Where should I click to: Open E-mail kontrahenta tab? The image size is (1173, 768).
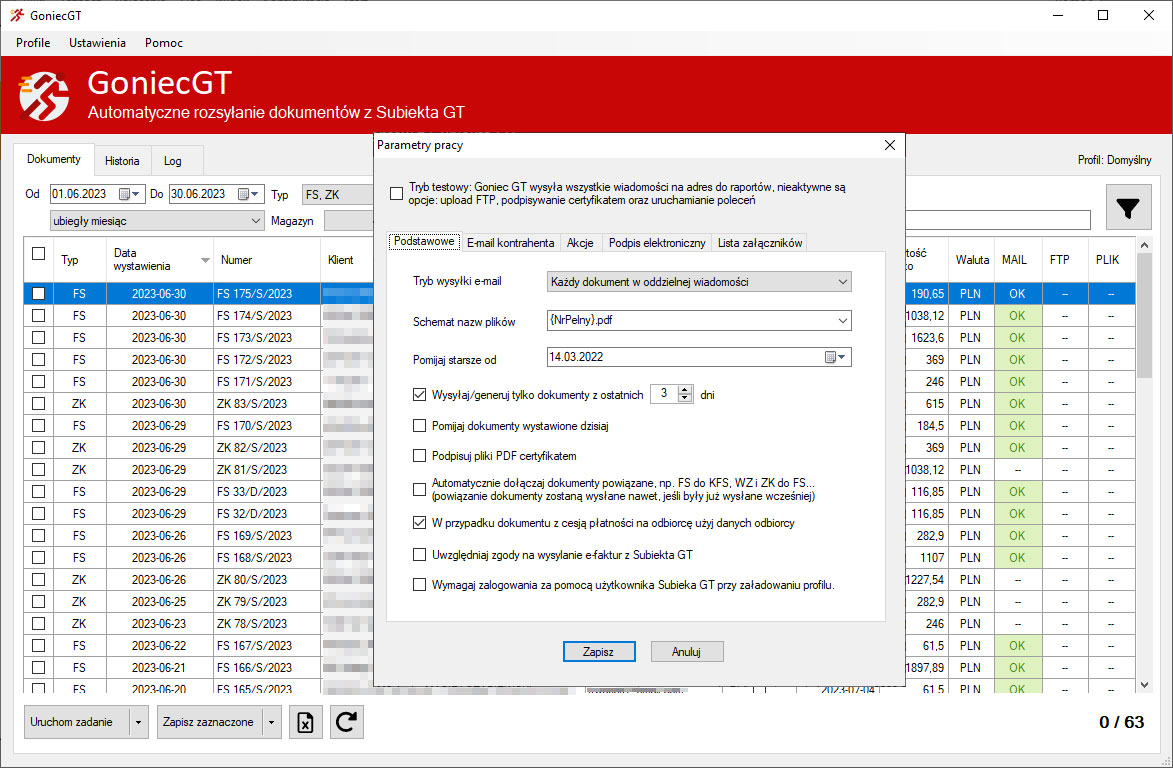tap(510, 243)
